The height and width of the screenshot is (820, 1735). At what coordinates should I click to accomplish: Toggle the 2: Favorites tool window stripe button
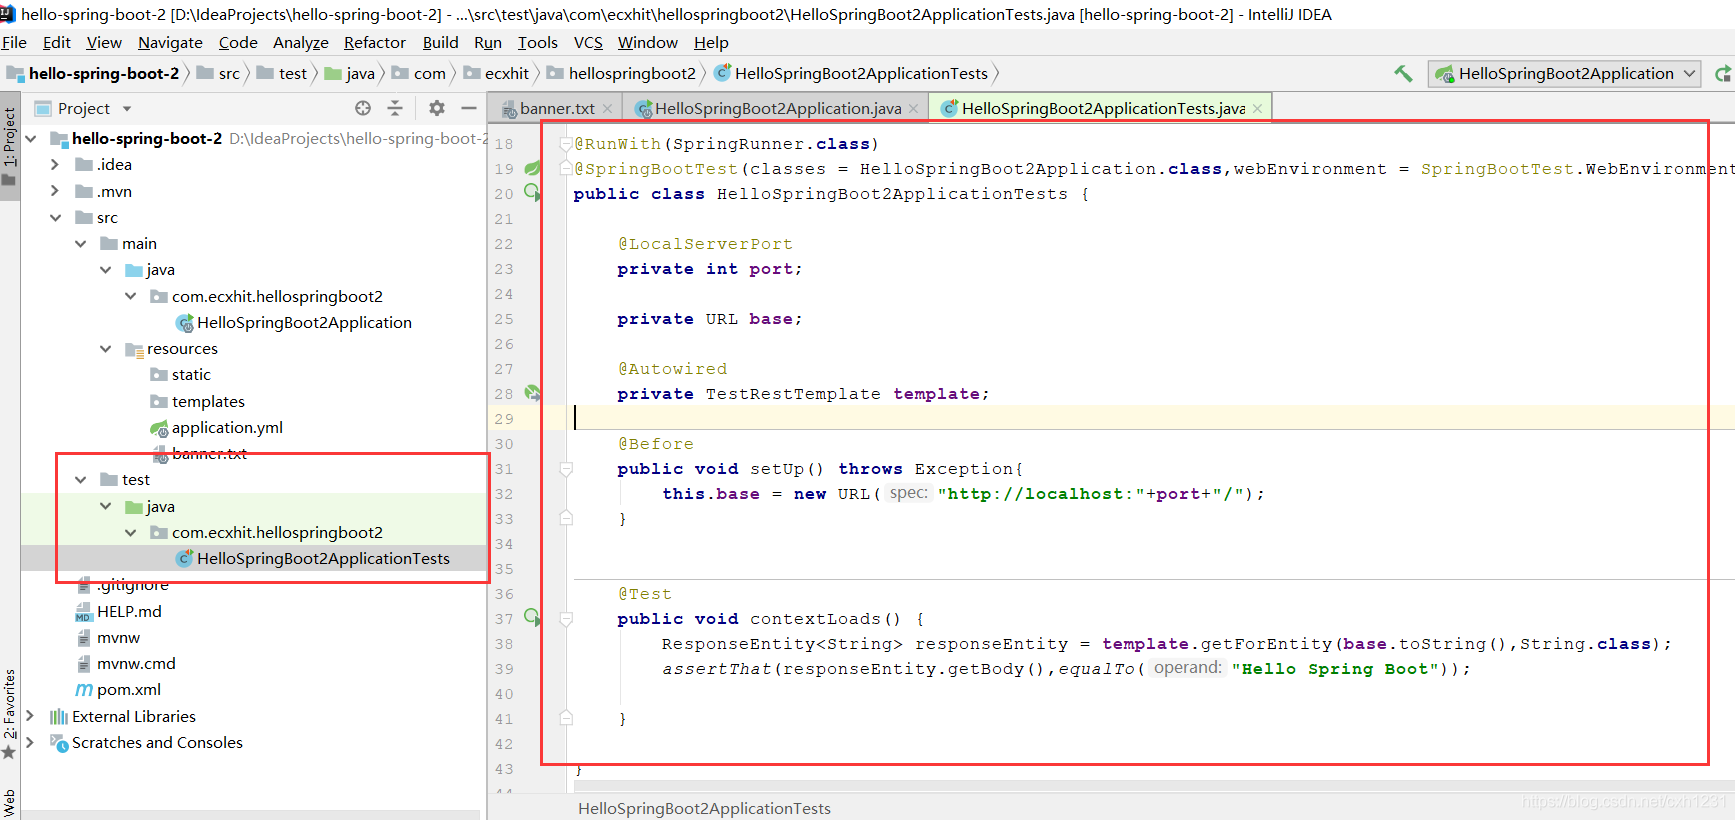(9, 714)
